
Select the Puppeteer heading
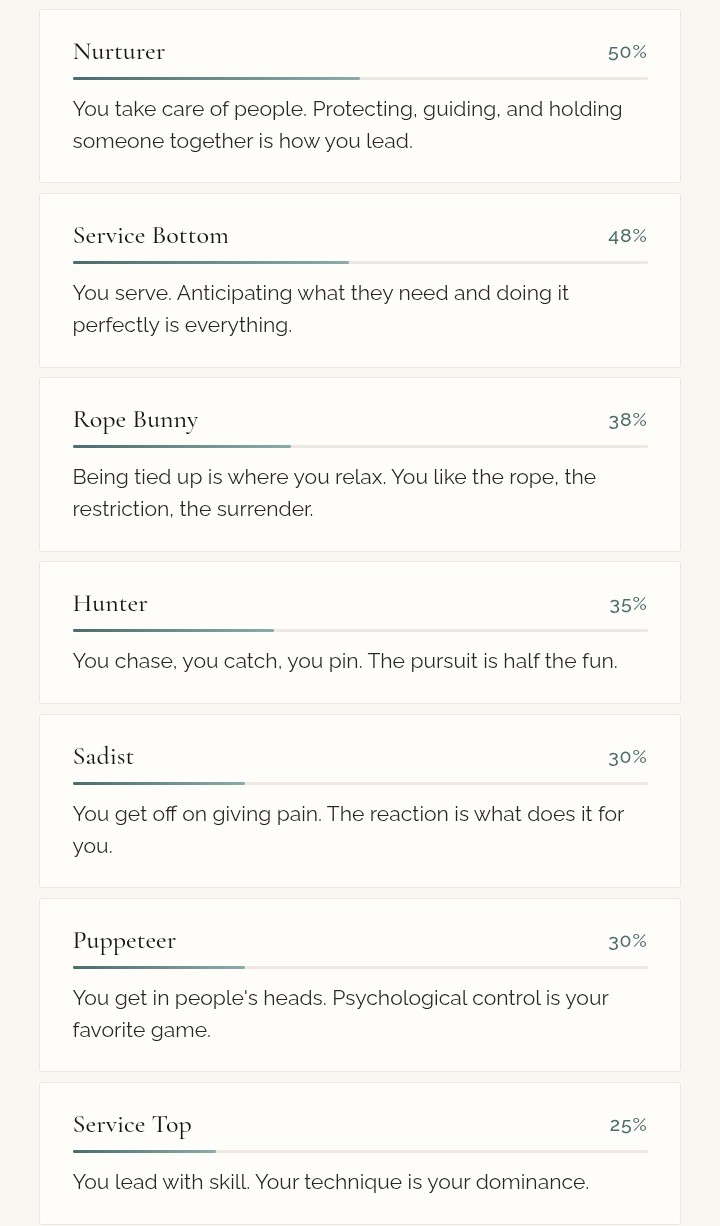tap(125, 941)
